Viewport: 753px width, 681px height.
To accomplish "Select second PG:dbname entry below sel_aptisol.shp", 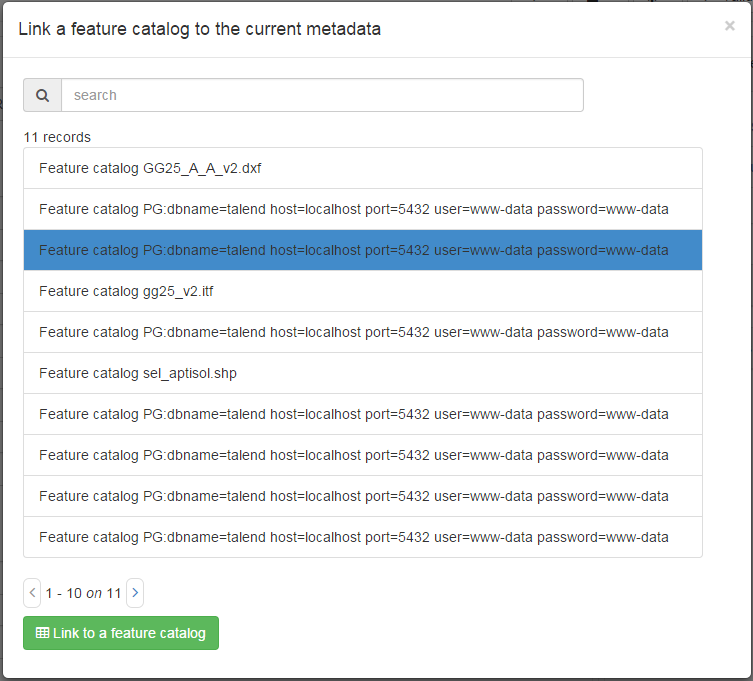I will pyautogui.click(x=363, y=455).
